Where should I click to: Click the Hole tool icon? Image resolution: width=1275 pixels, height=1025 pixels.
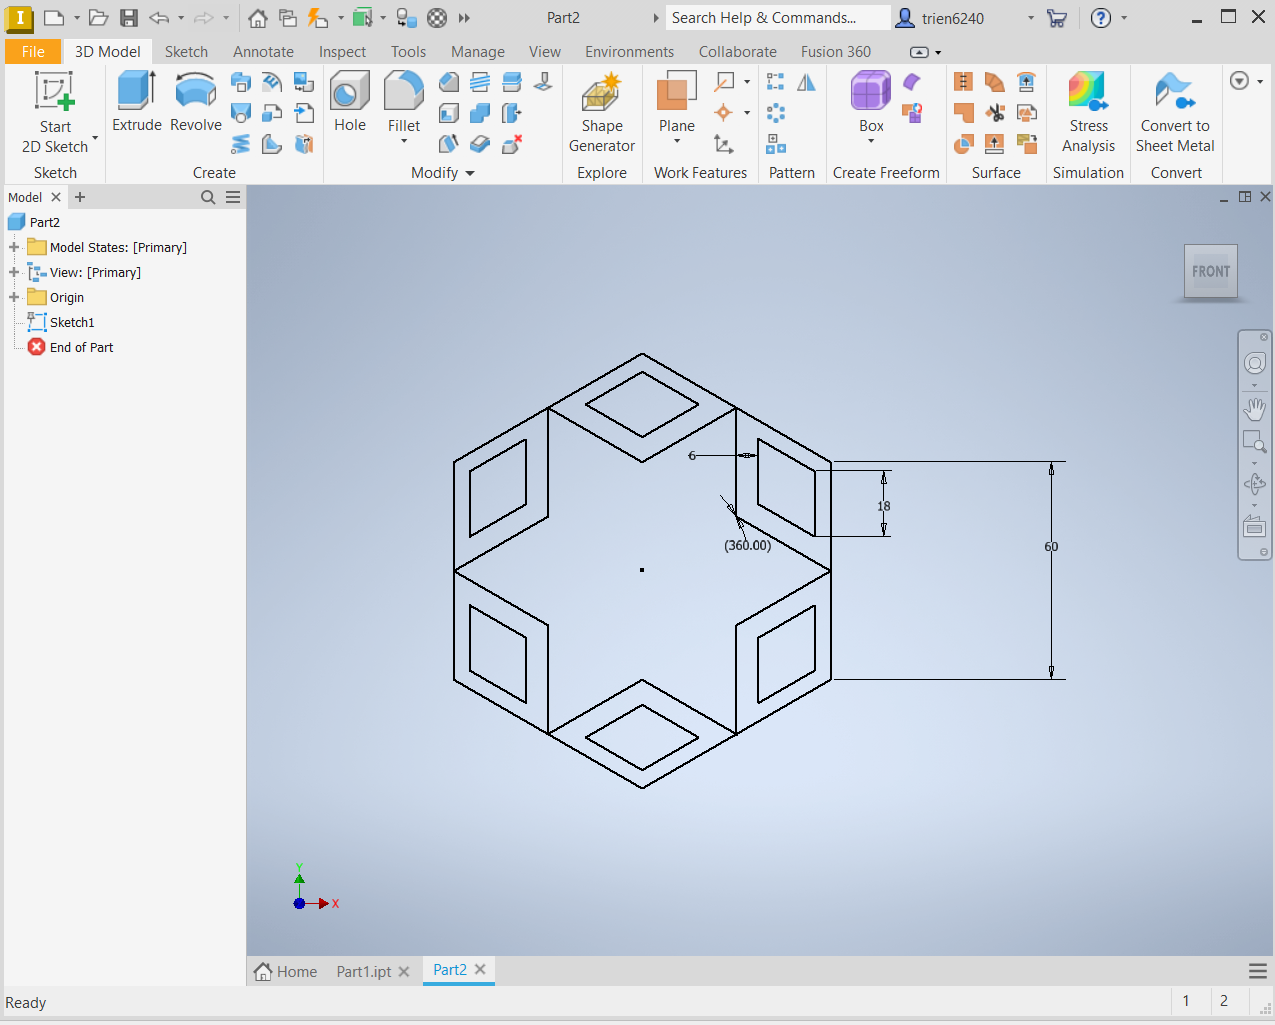tap(349, 92)
